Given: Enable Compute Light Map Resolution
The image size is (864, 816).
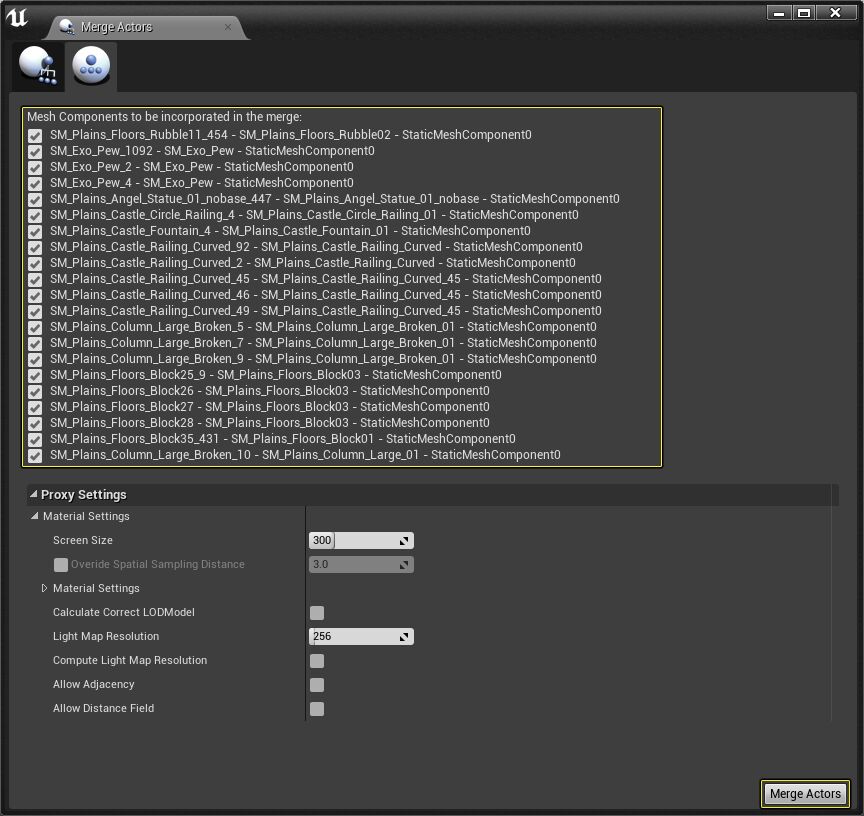Looking at the screenshot, I should 317,661.
